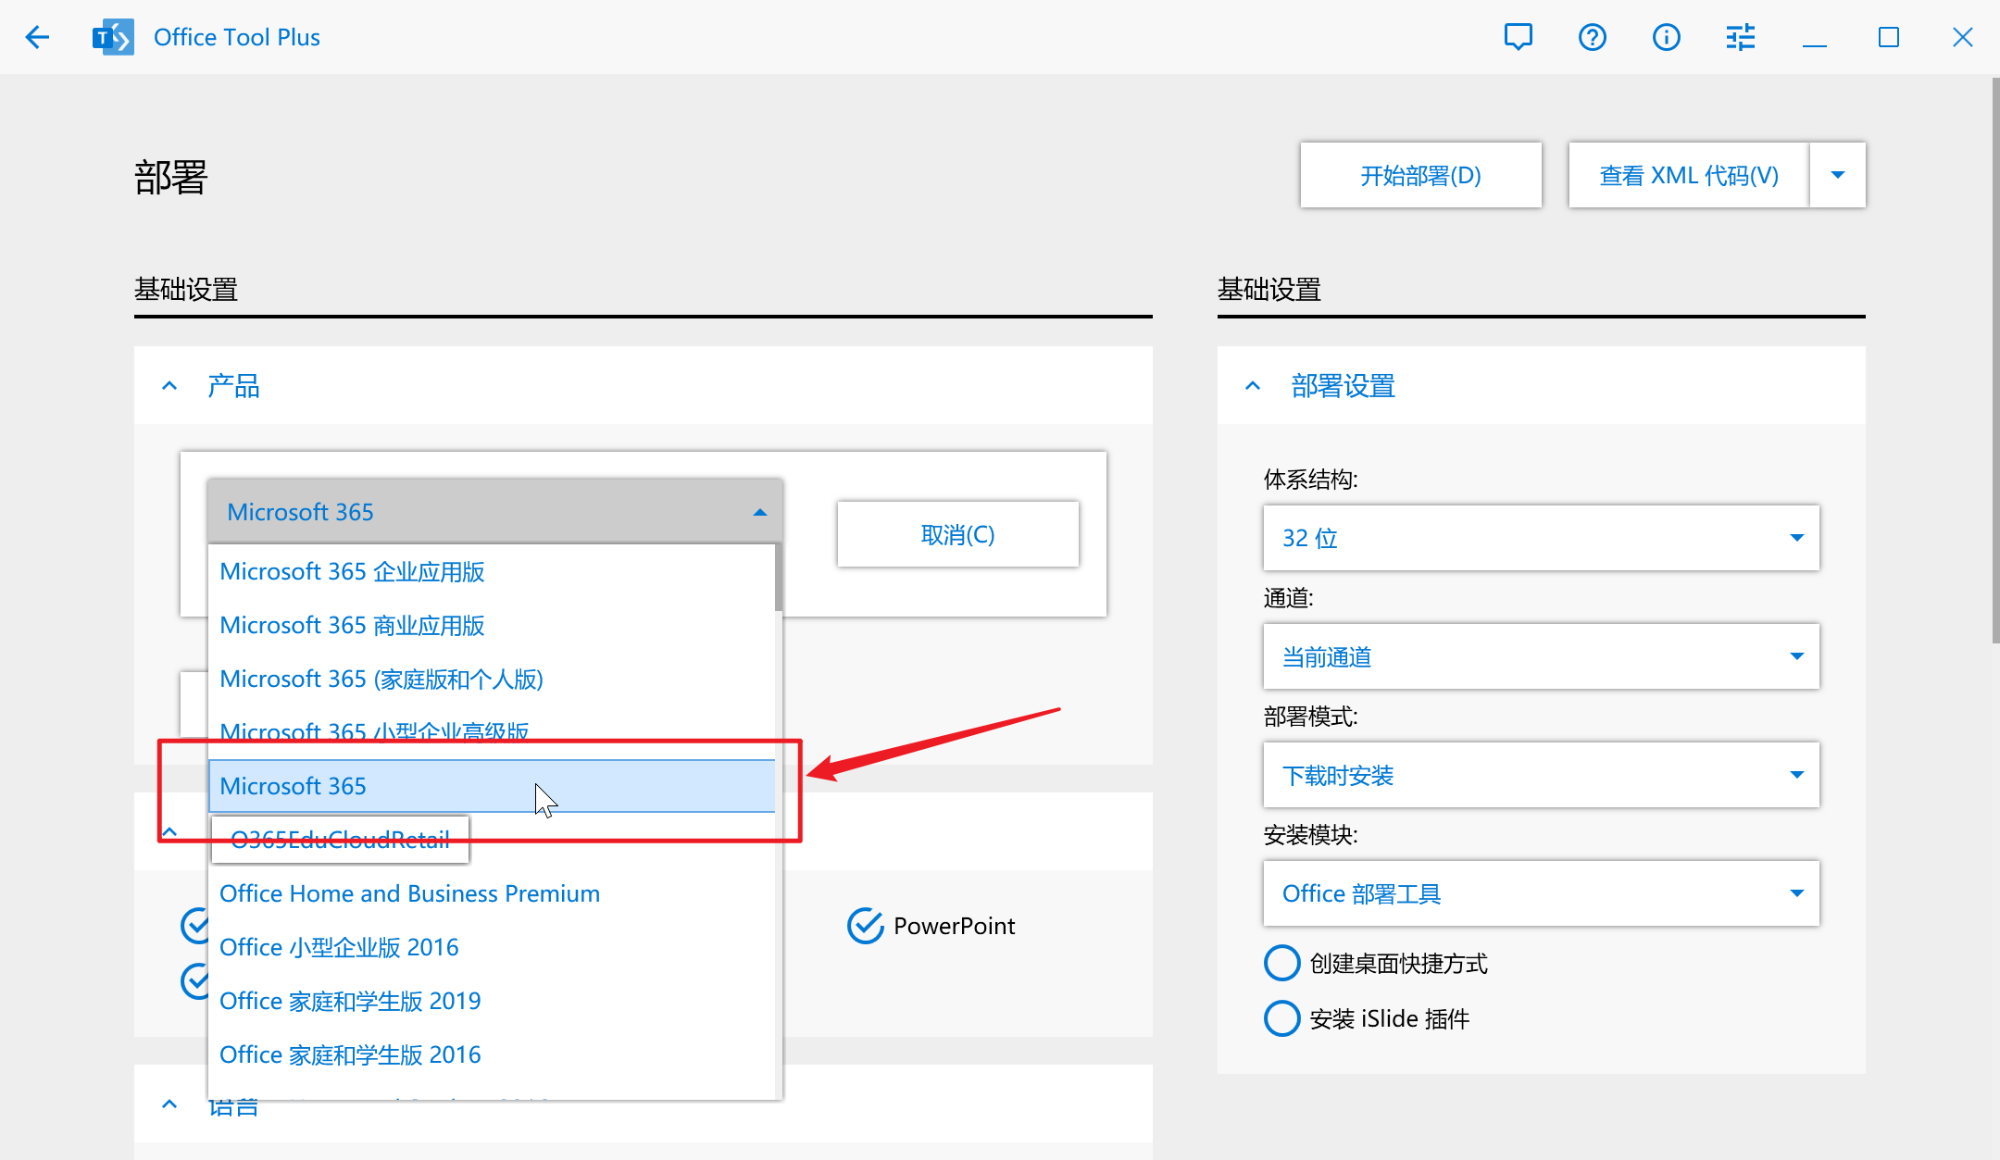The image size is (2000, 1160).
Task: Click the page vertical scrollbar
Action: pos(1995,360)
